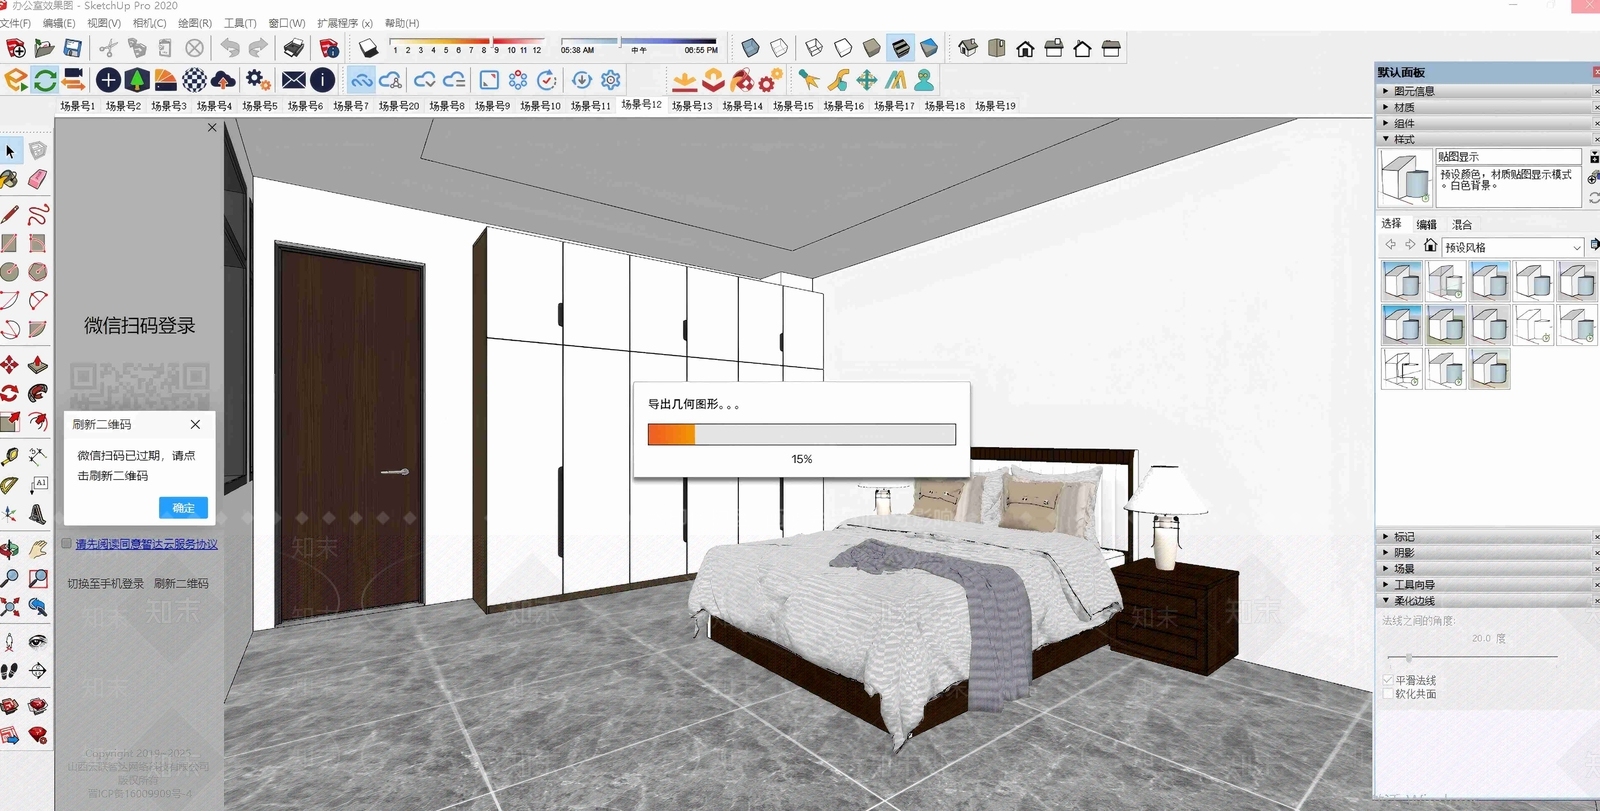1600x811 pixels.
Task: Choose the Line pencil tool
Action: pos(10,214)
